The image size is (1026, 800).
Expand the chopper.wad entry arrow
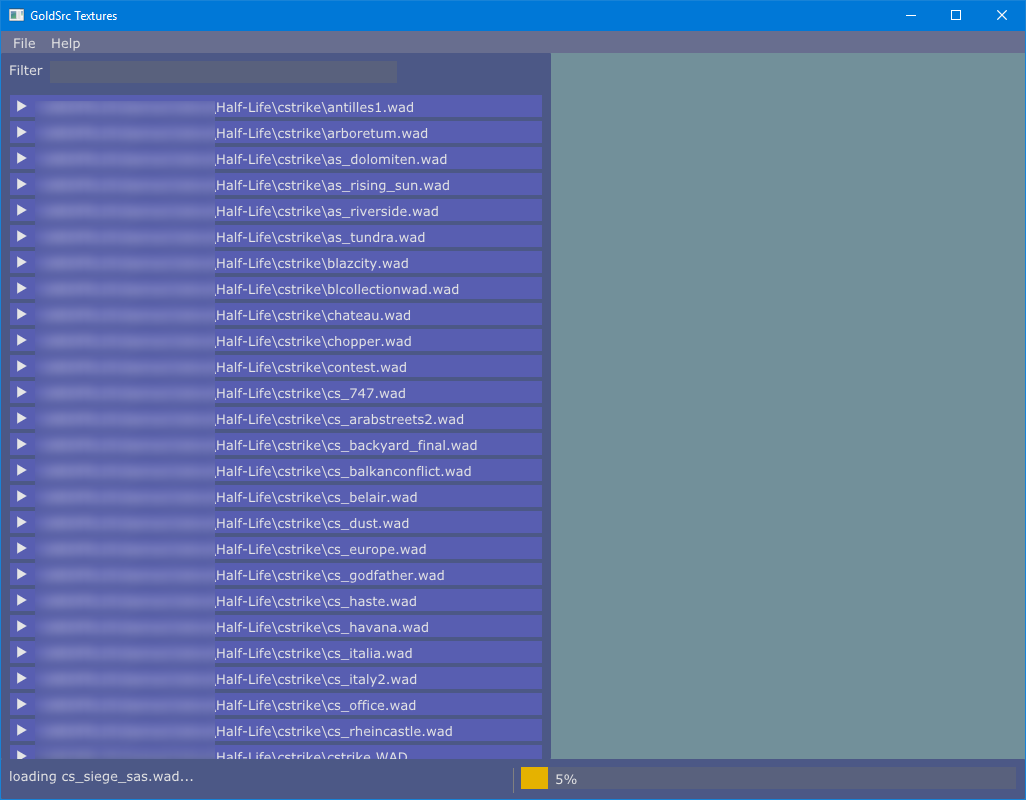pos(22,340)
